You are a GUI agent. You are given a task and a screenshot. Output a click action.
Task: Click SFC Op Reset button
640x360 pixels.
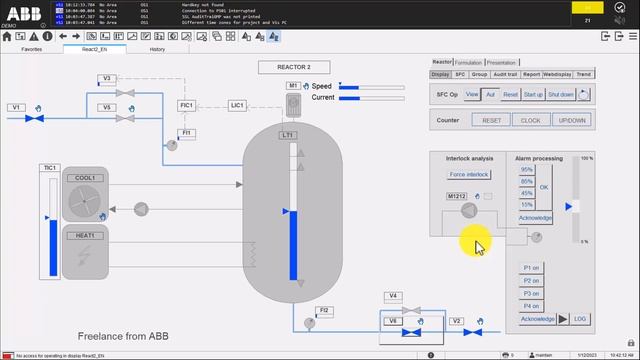510,94
